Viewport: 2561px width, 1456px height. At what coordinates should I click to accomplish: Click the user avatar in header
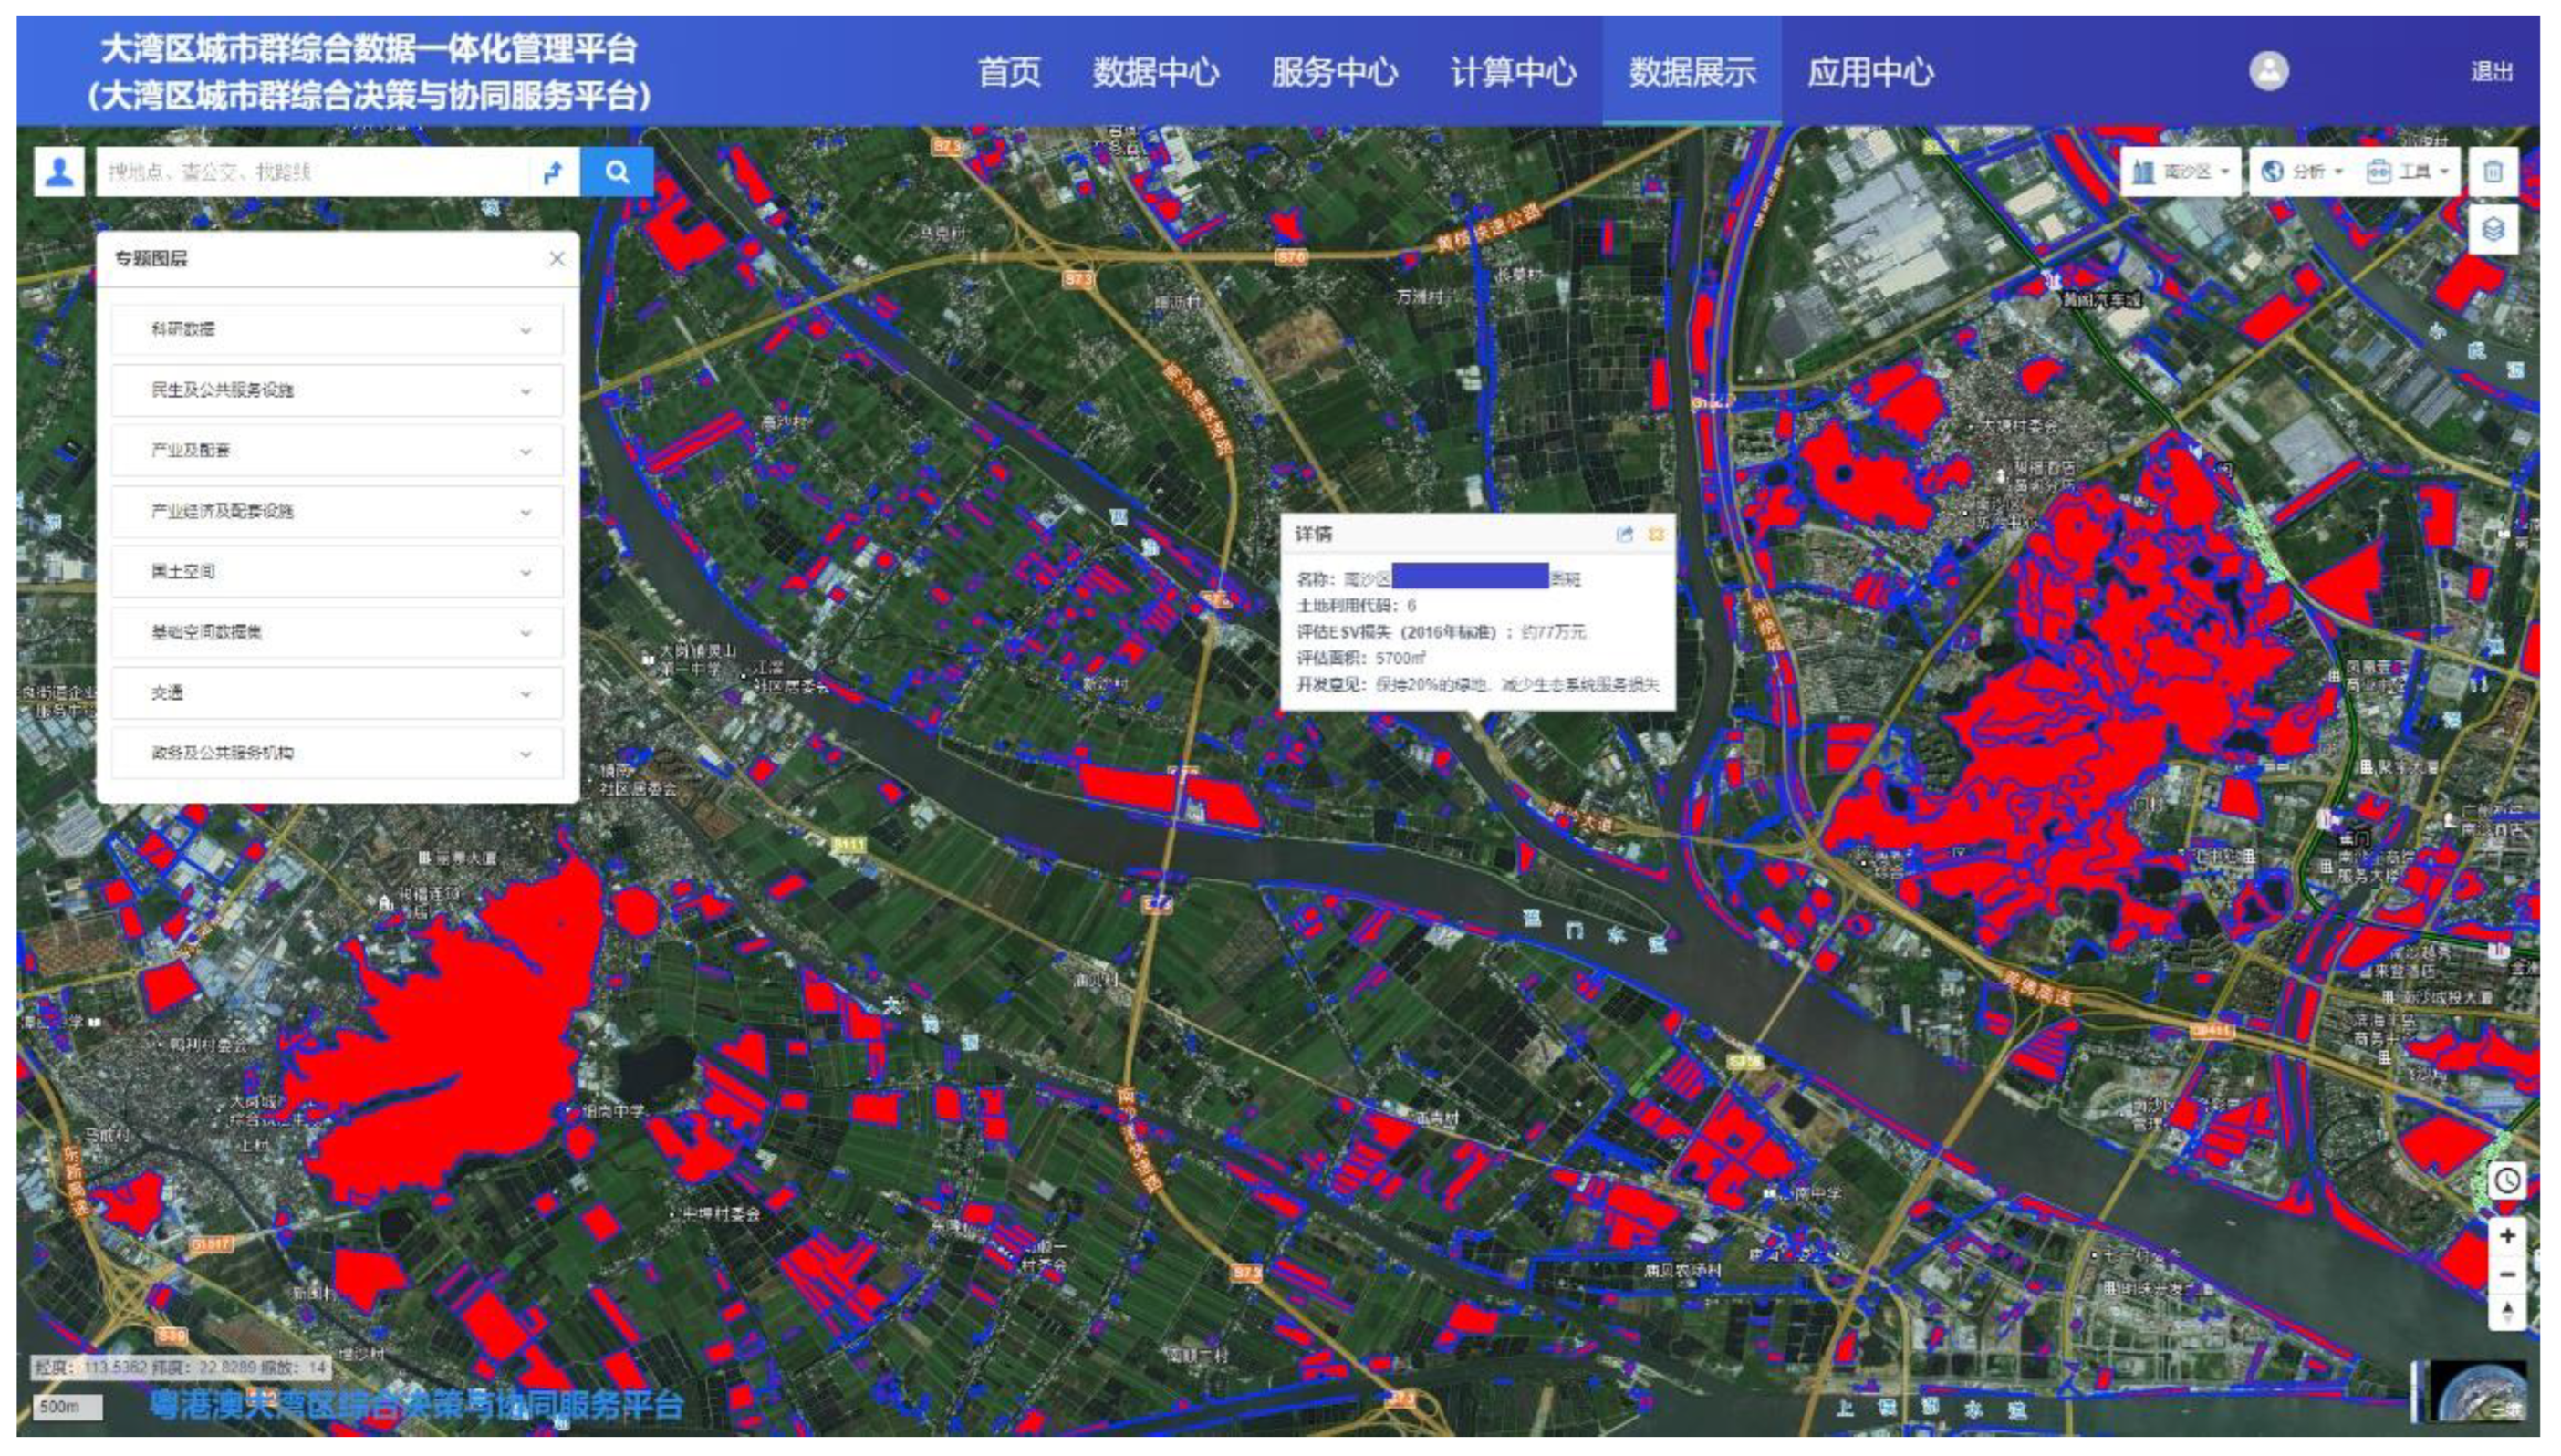click(x=2269, y=71)
